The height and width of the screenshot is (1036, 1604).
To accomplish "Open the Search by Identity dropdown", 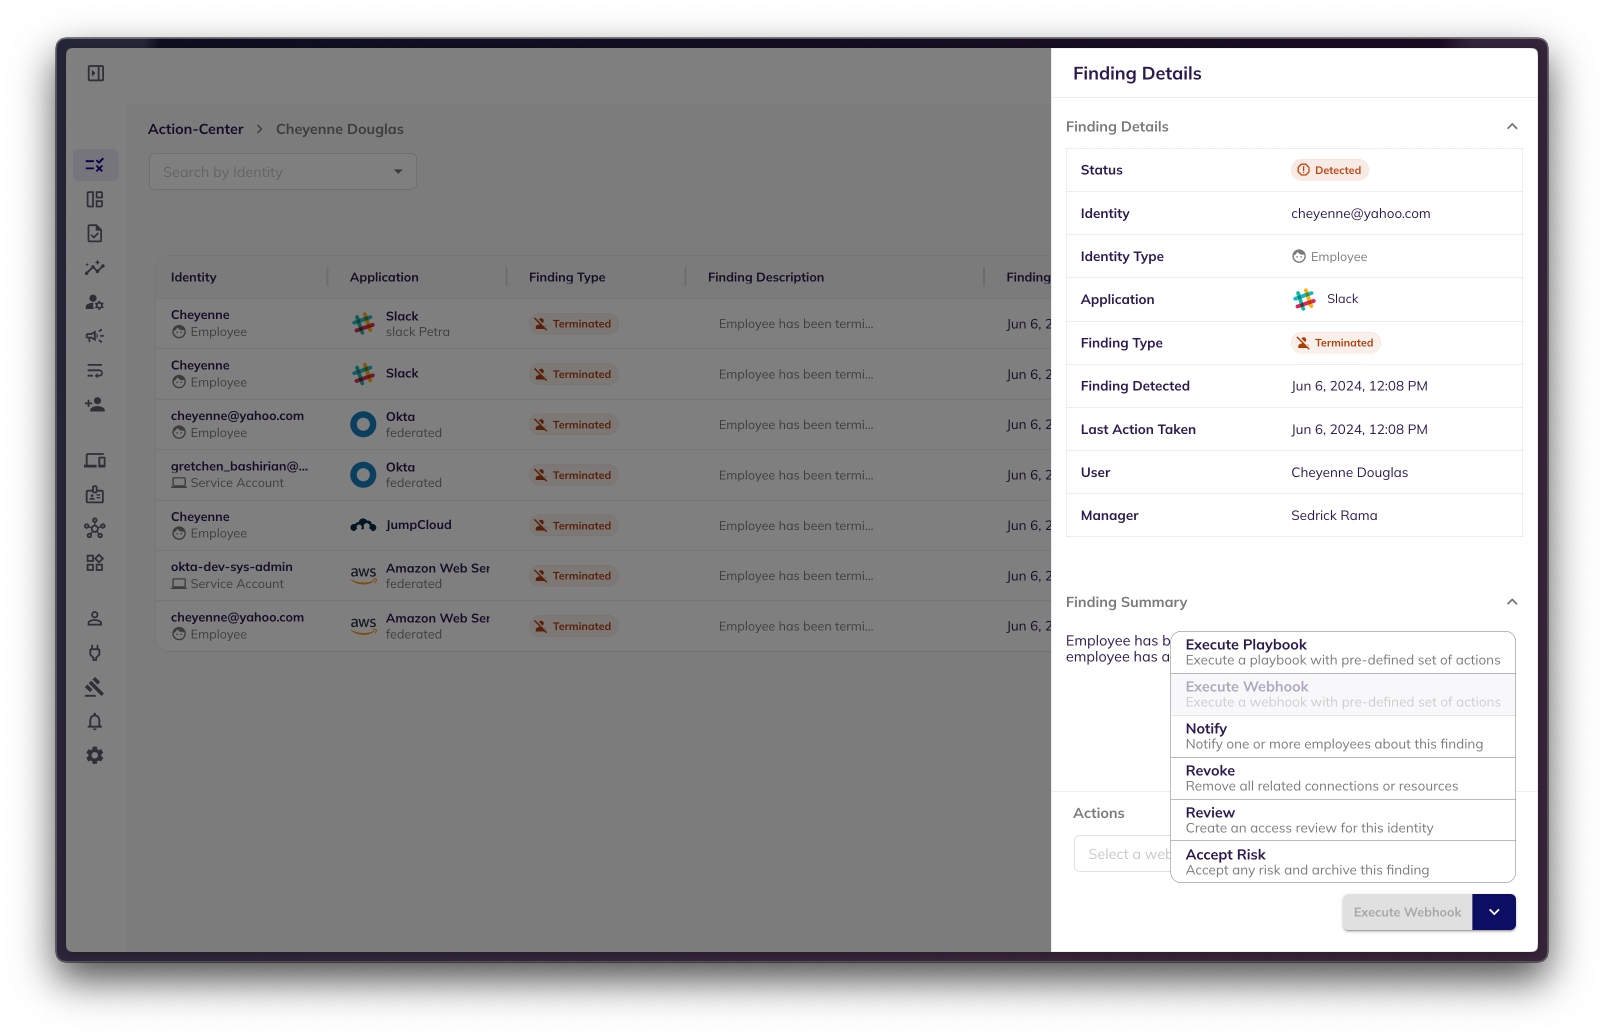I will 283,172.
